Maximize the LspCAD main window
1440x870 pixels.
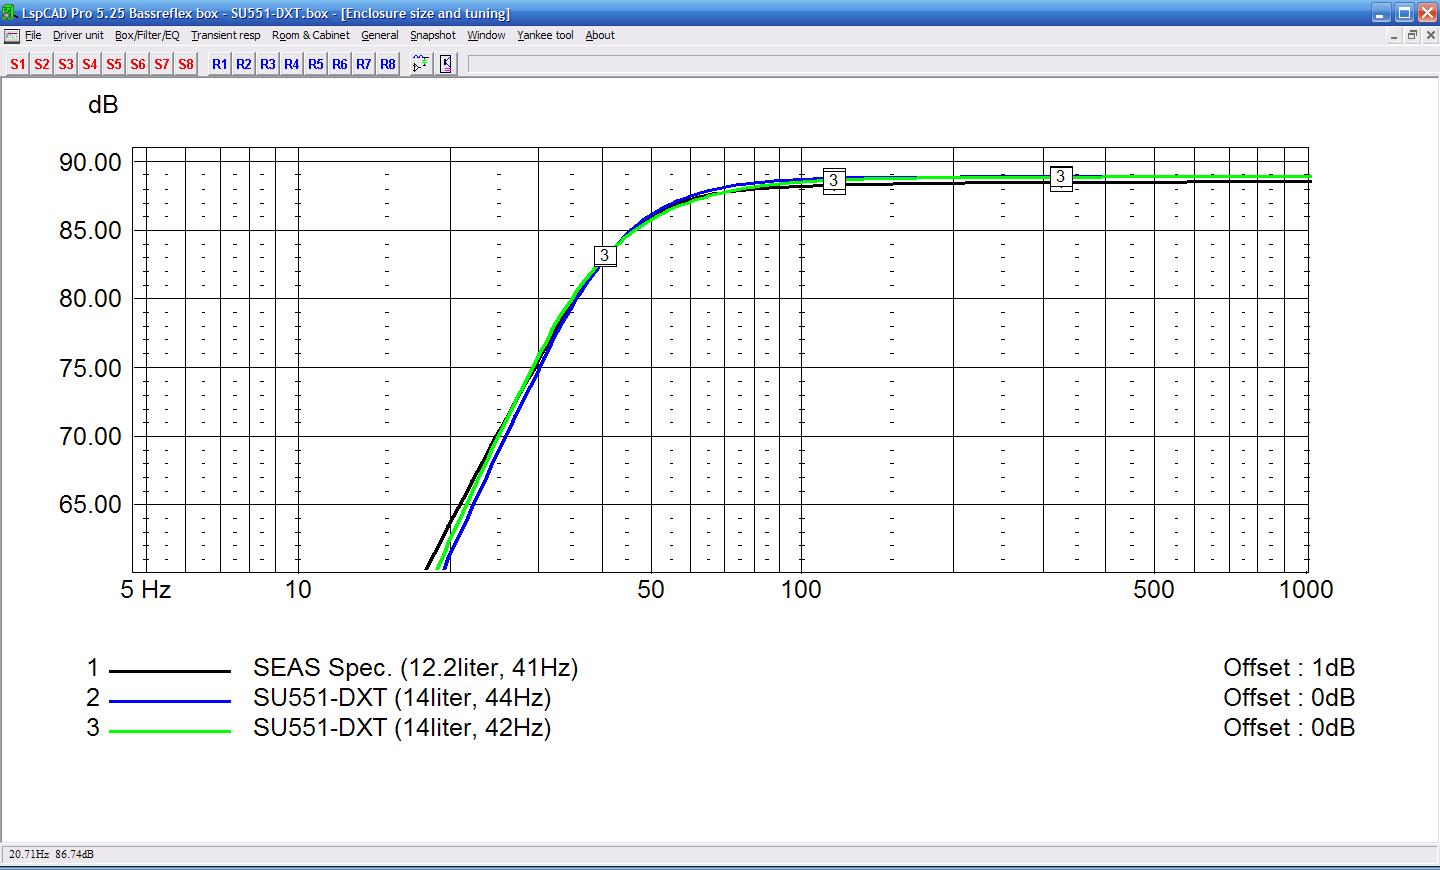click(1404, 13)
